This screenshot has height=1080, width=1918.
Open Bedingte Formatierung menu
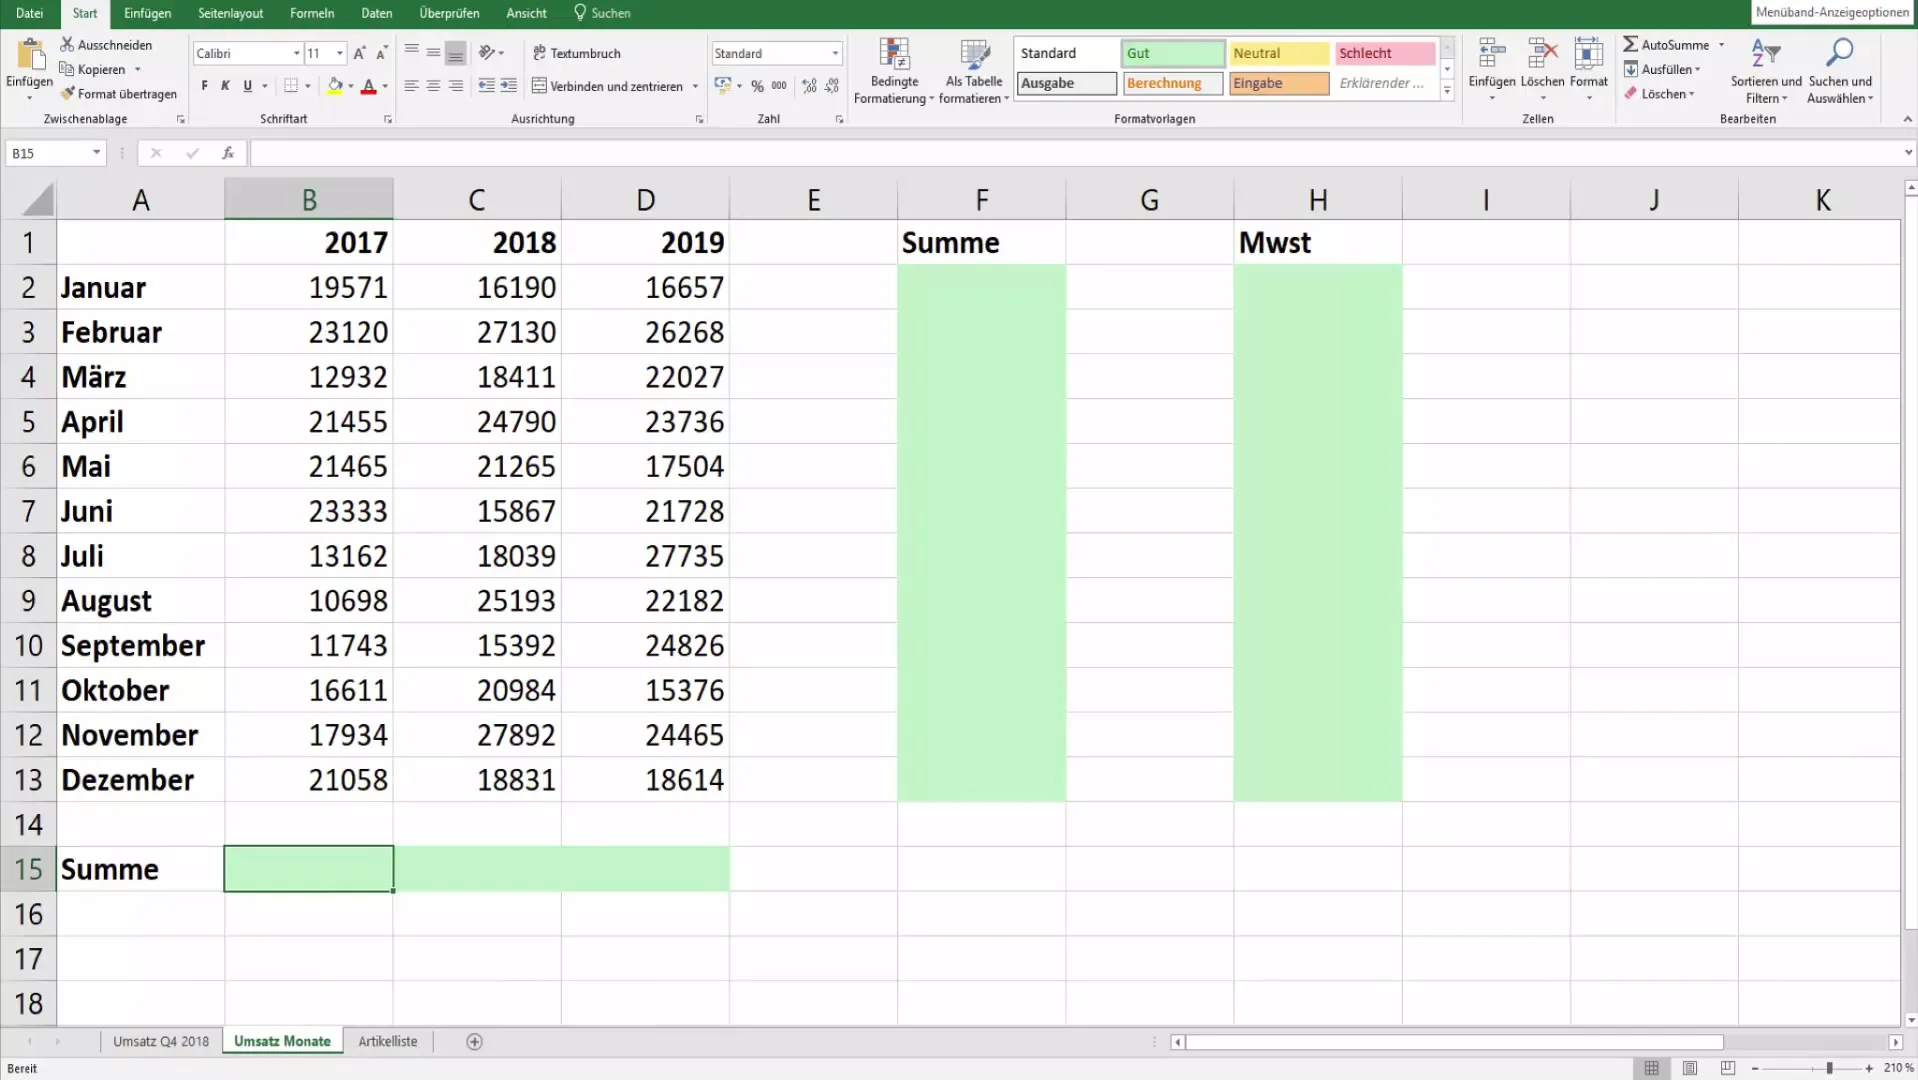(x=894, y=71)
